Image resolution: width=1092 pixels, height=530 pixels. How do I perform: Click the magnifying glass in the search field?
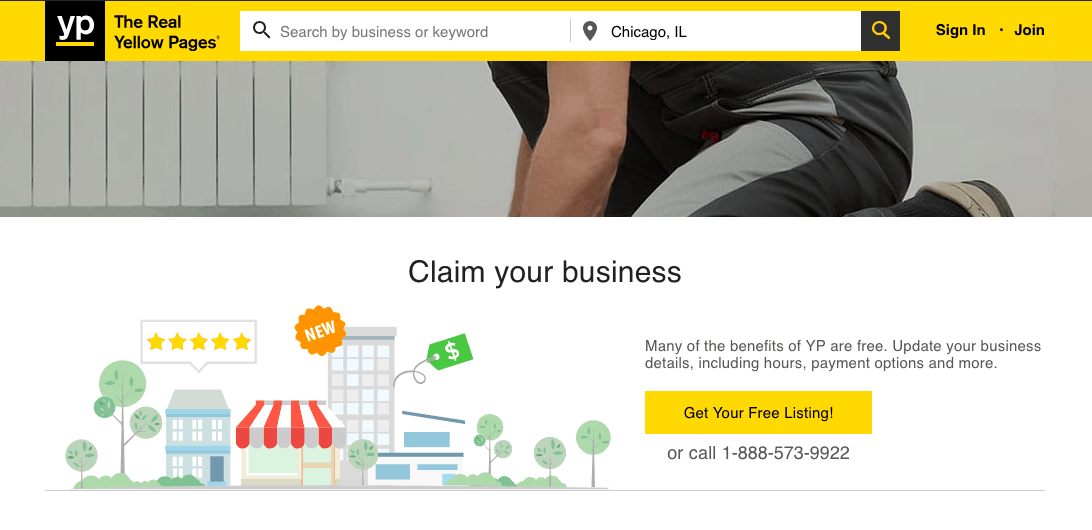point(261,30)
